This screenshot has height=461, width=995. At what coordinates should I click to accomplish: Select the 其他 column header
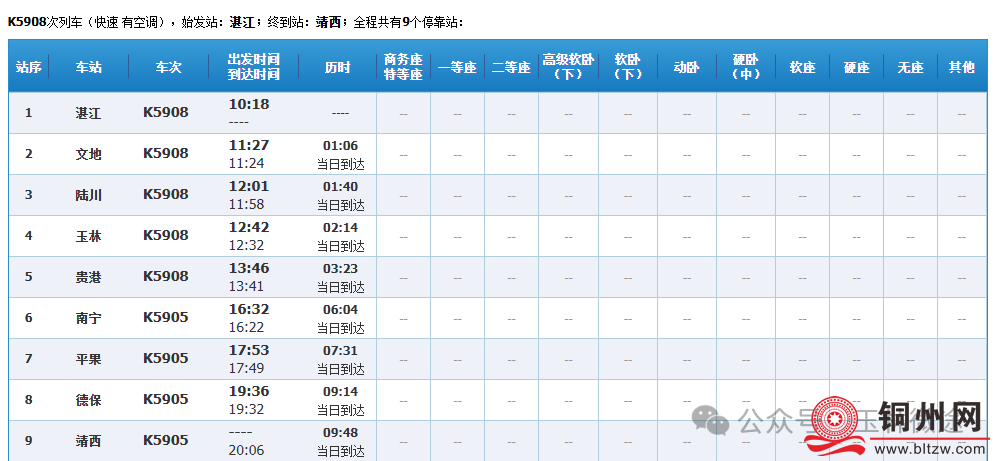[962, 67]
